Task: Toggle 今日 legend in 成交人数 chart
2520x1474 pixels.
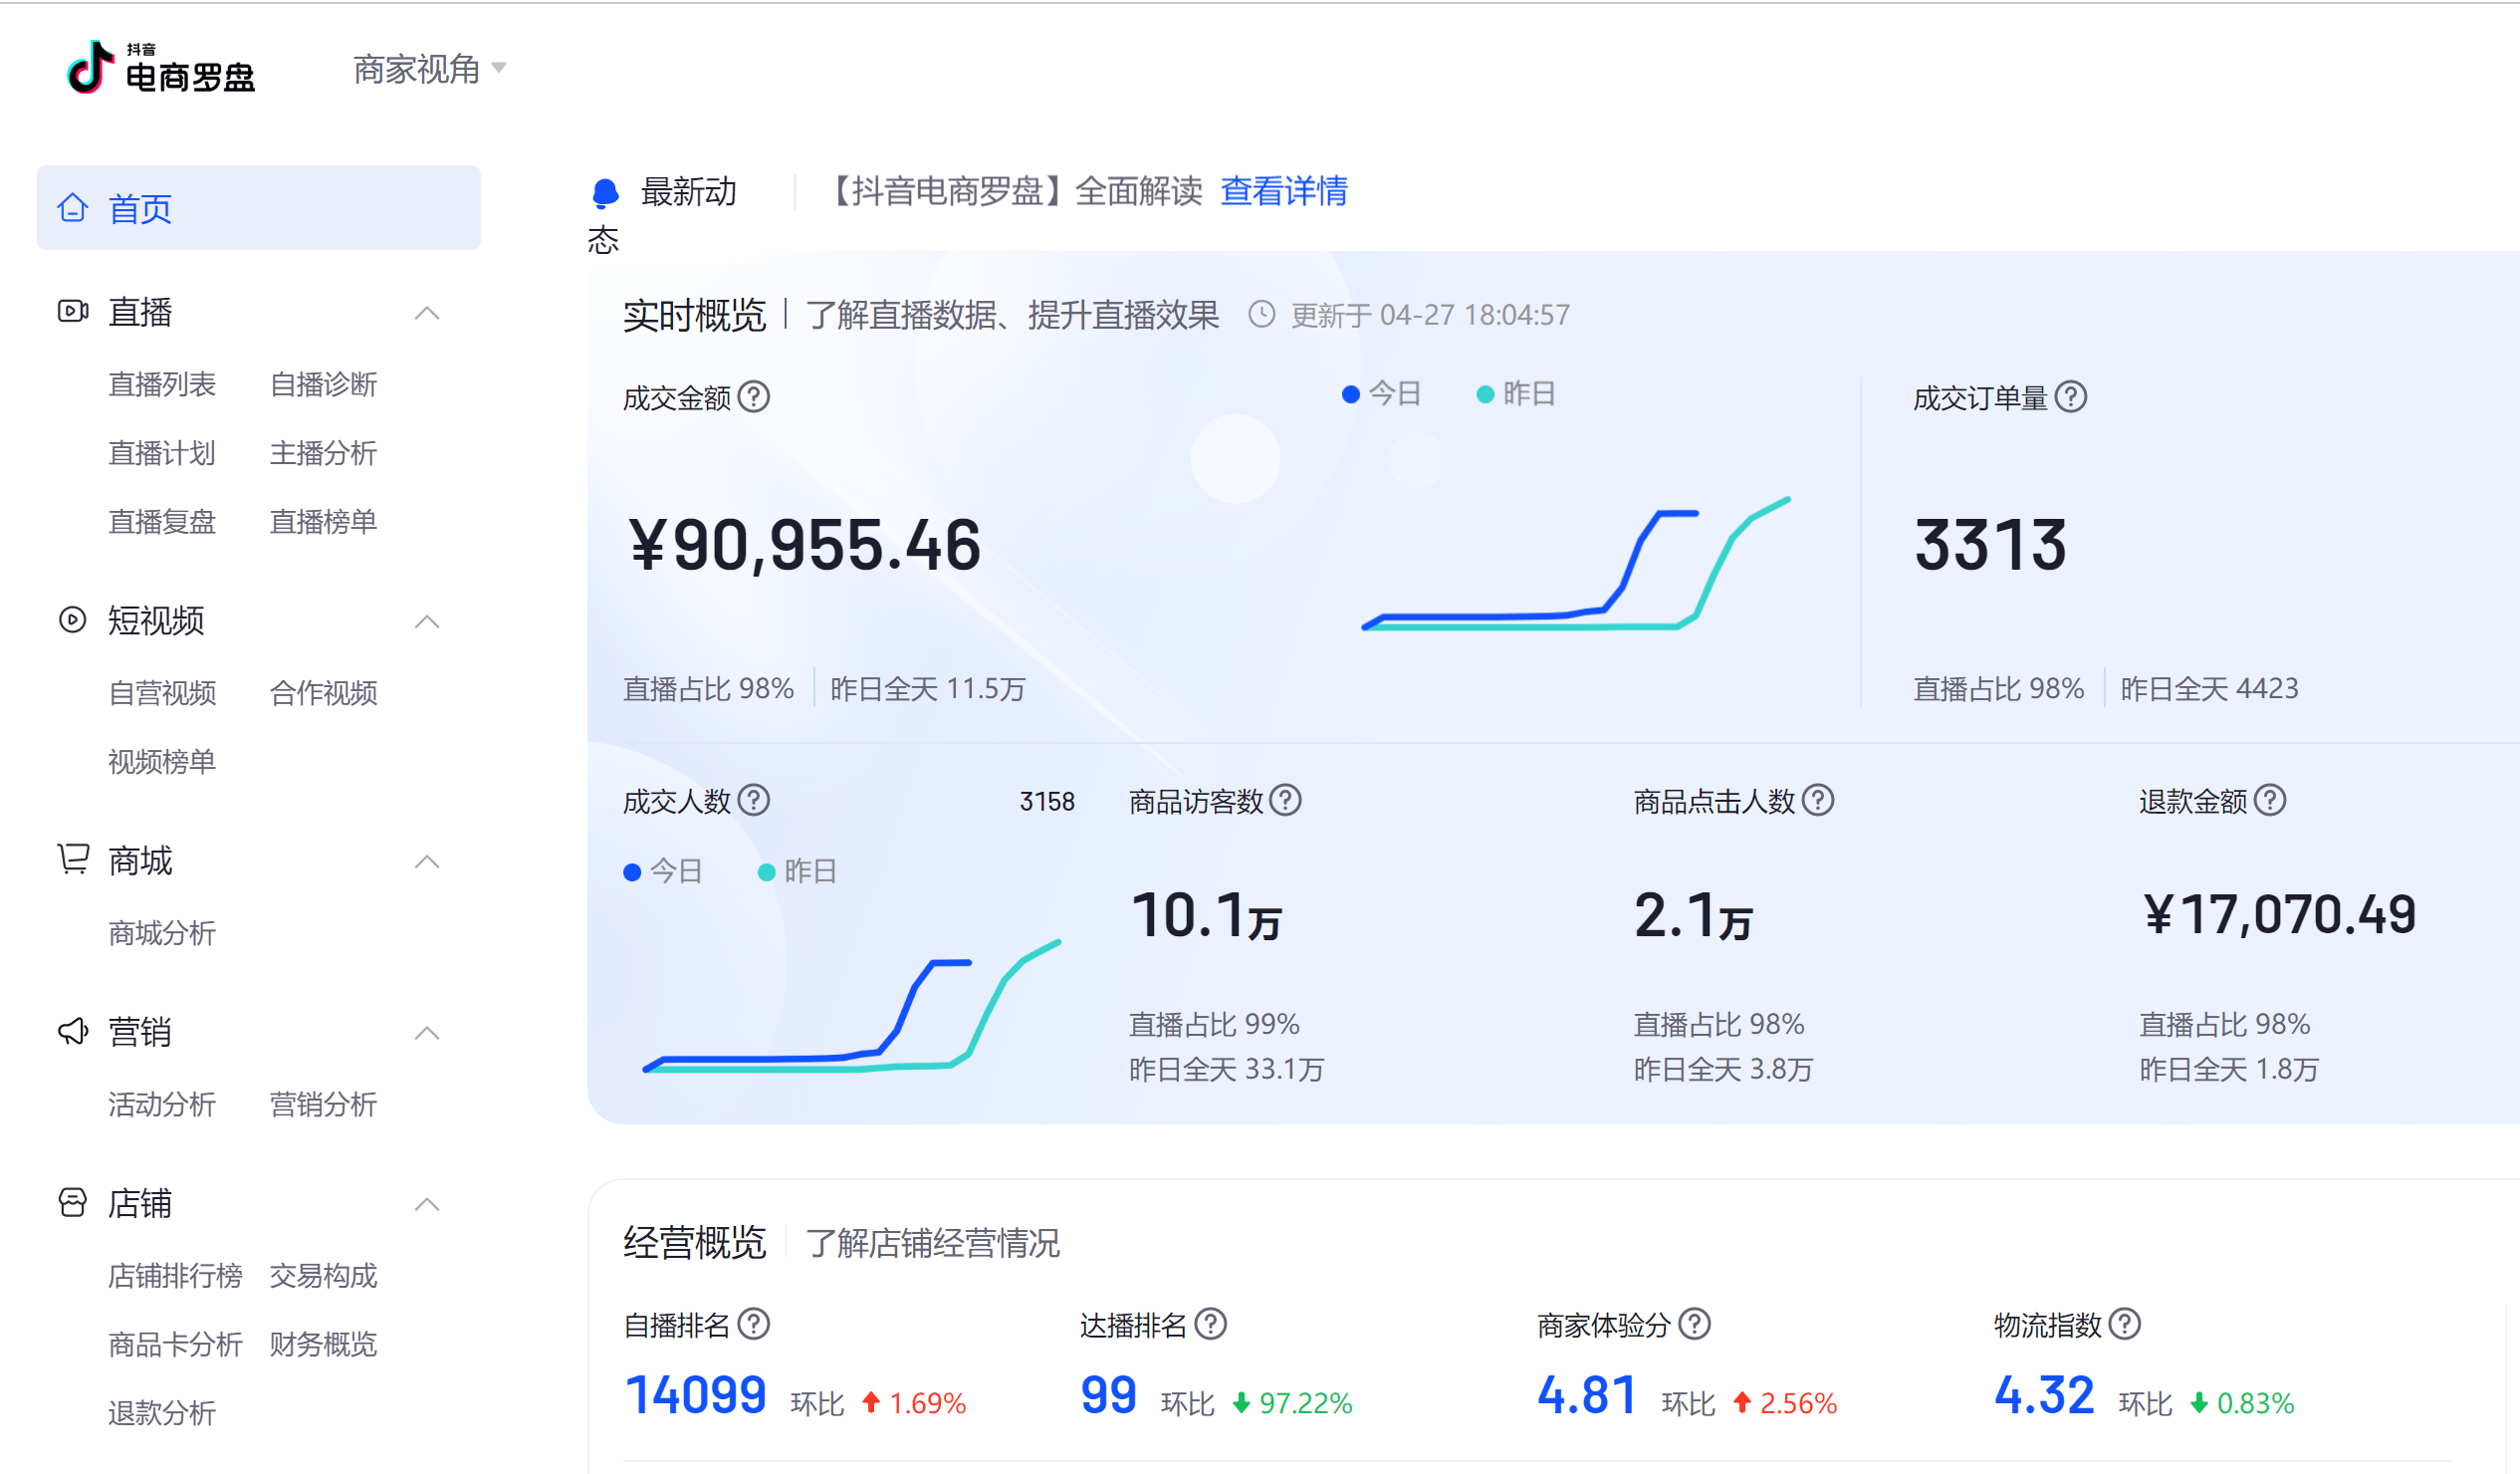Action: [x=662, y=871]
